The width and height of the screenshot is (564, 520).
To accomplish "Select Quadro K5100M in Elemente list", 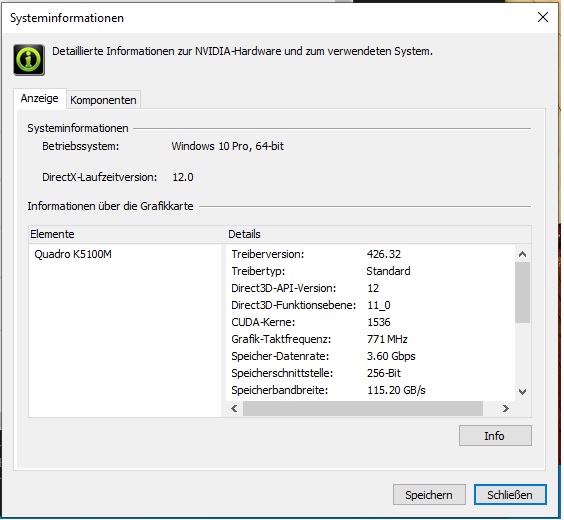I will [73, 254].
